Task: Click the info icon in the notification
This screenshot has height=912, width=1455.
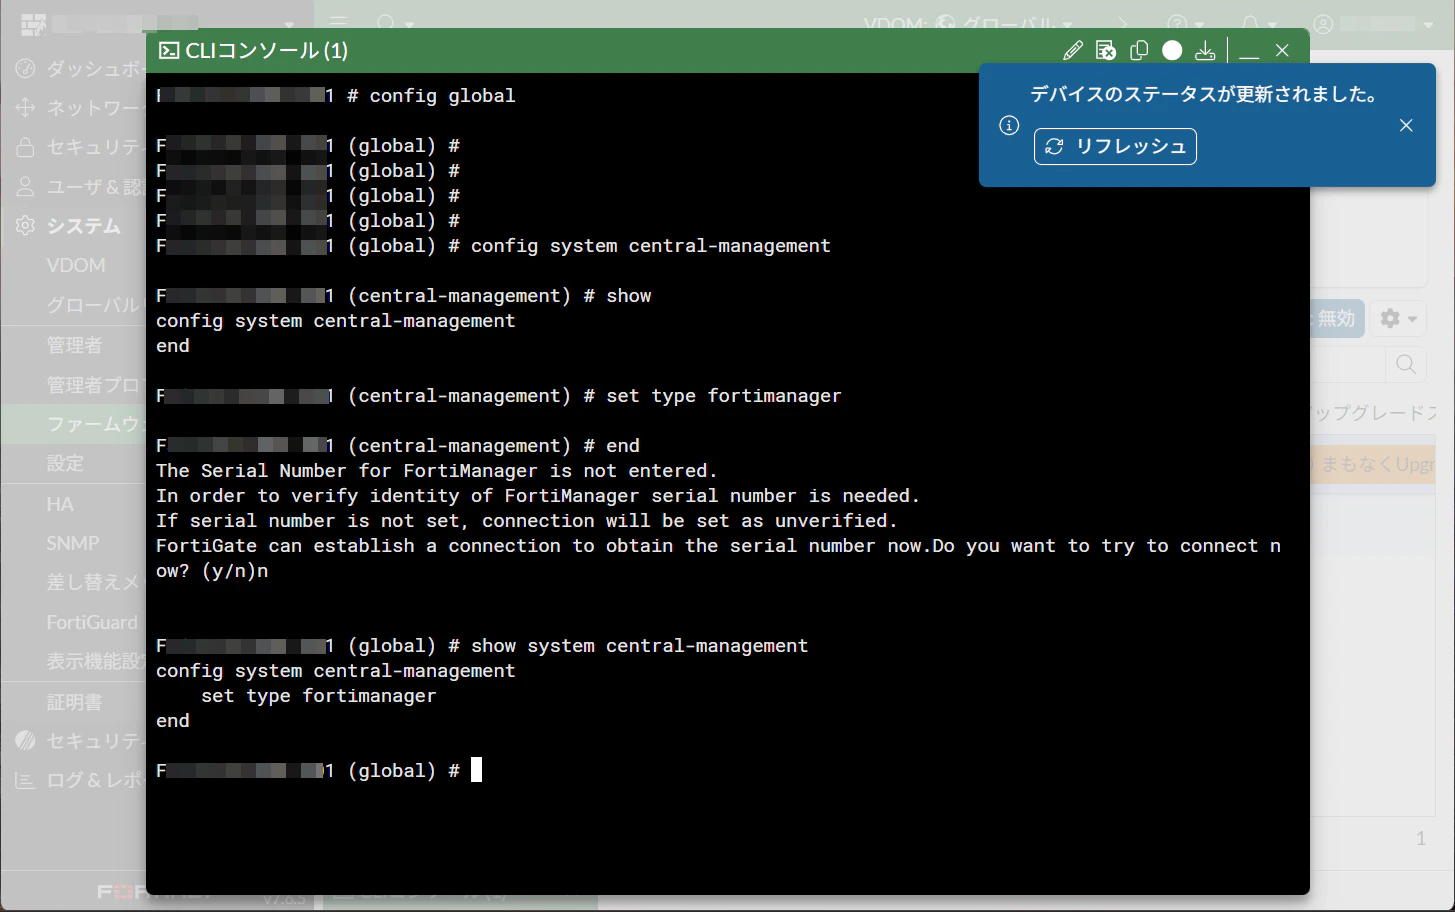Action: click(x=1009, y=125)
